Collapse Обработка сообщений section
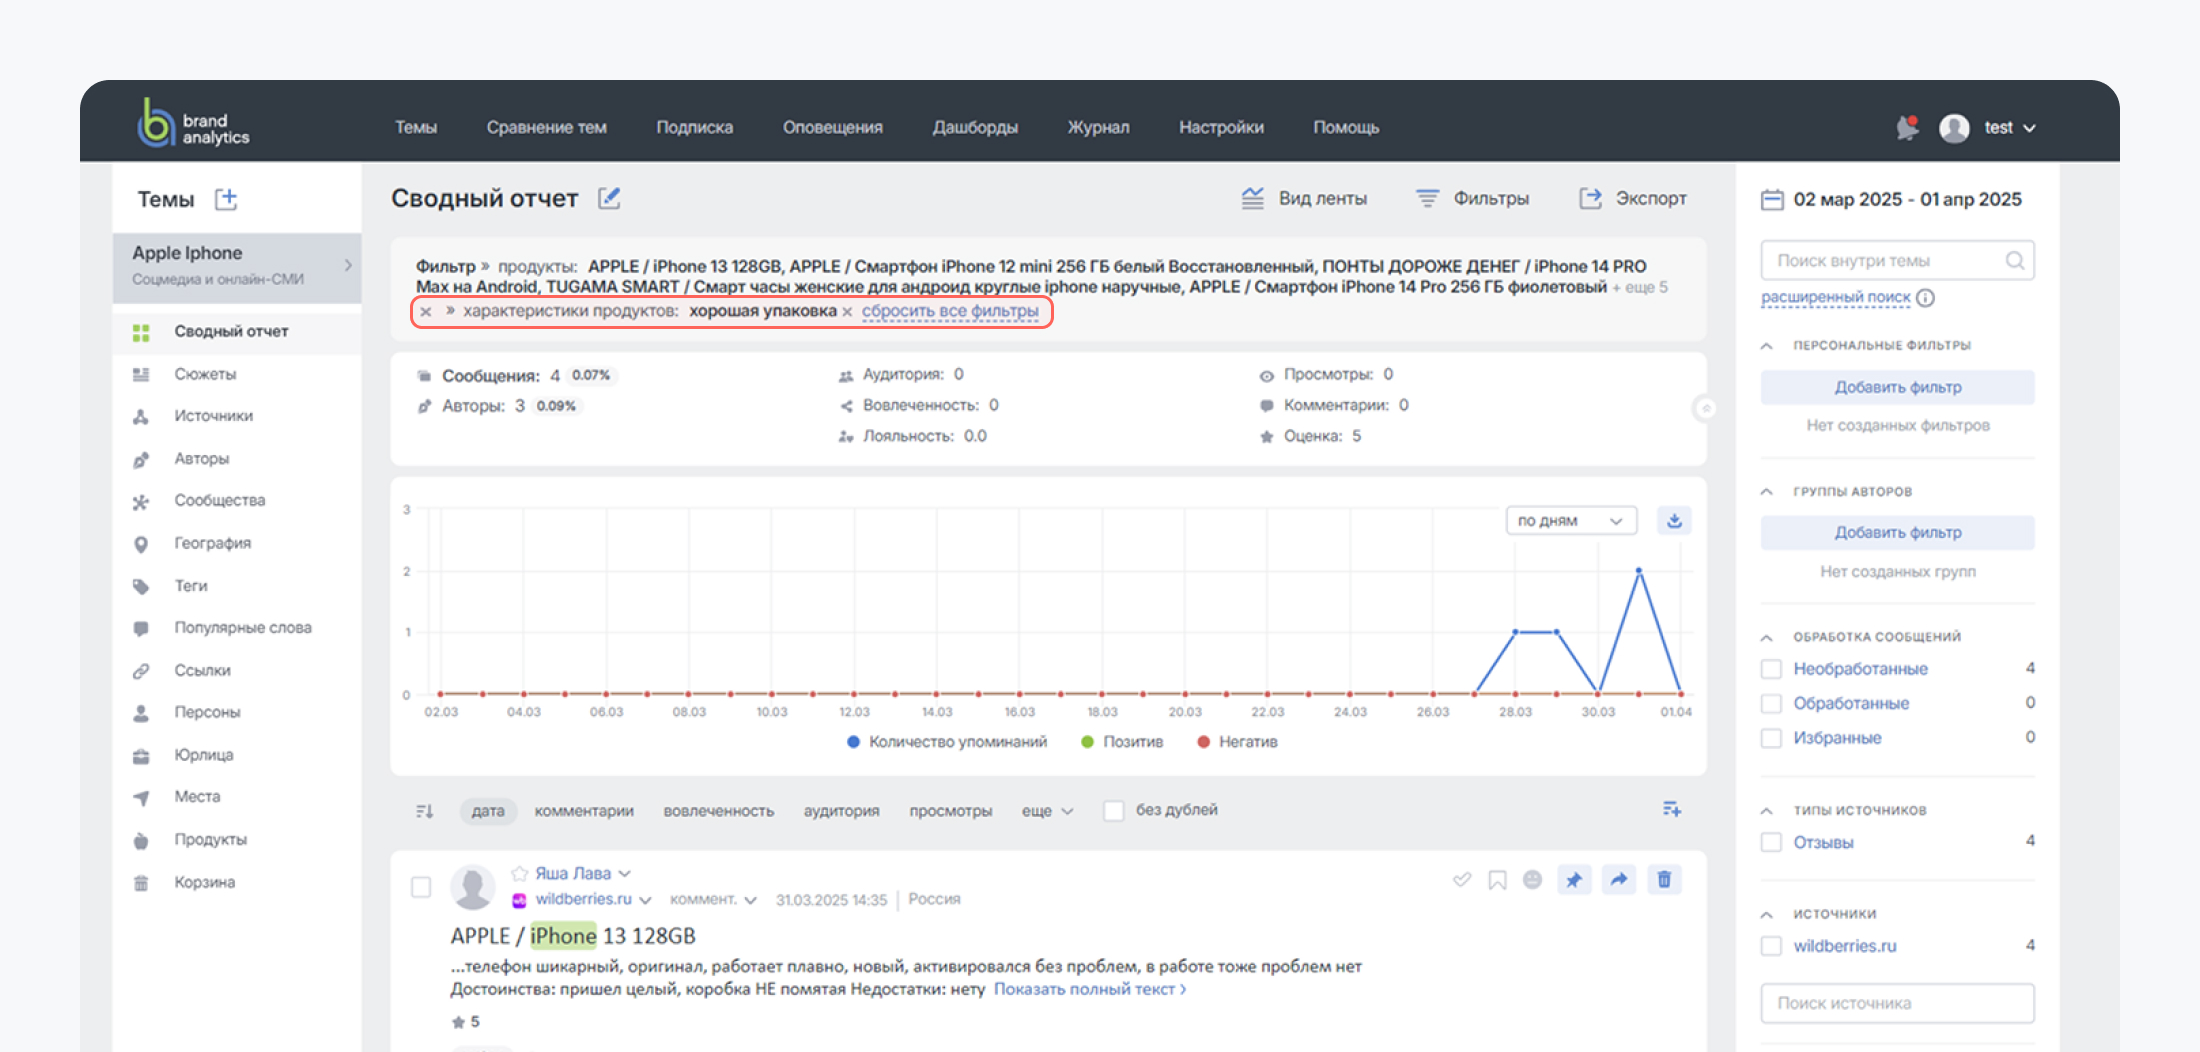The height and width of the screenshot is (1052, 2200). pyautogui.click(x=1767, y=637)
